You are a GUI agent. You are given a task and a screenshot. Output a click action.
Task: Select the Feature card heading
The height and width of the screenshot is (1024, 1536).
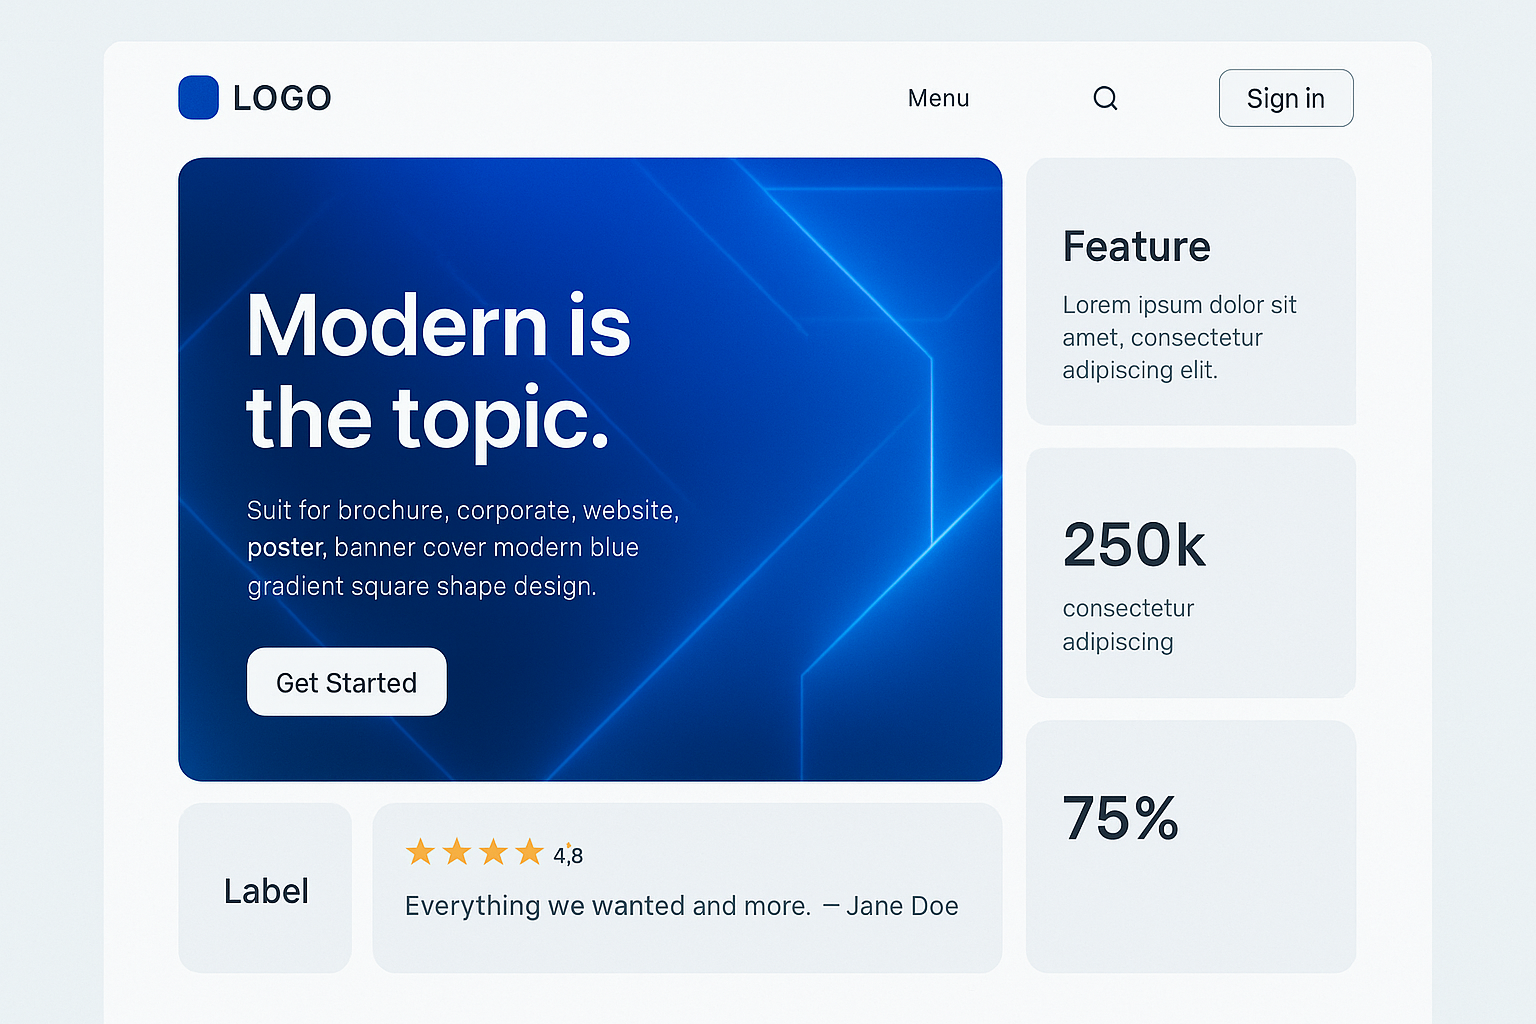(1136, 247)
